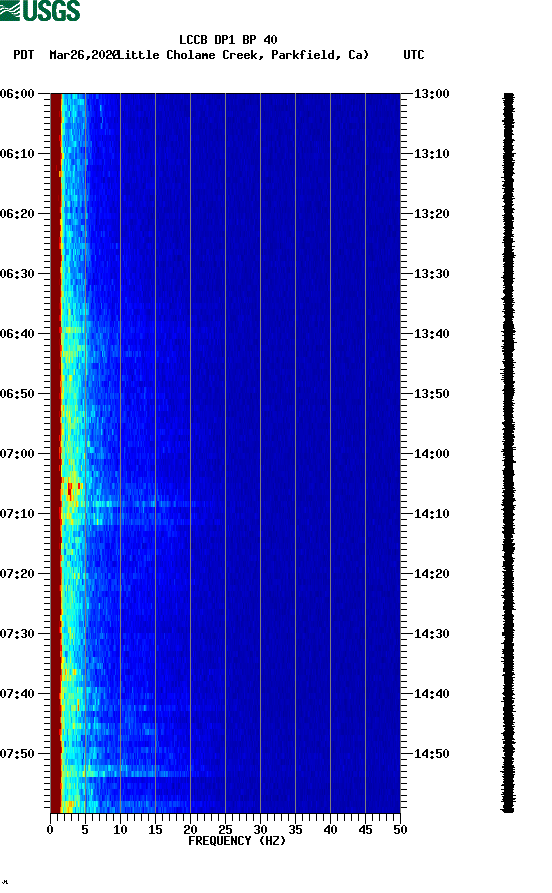Click the 50 Hz frequency tick label
Screen dimensions: 552x893
[x=400, y=830]
